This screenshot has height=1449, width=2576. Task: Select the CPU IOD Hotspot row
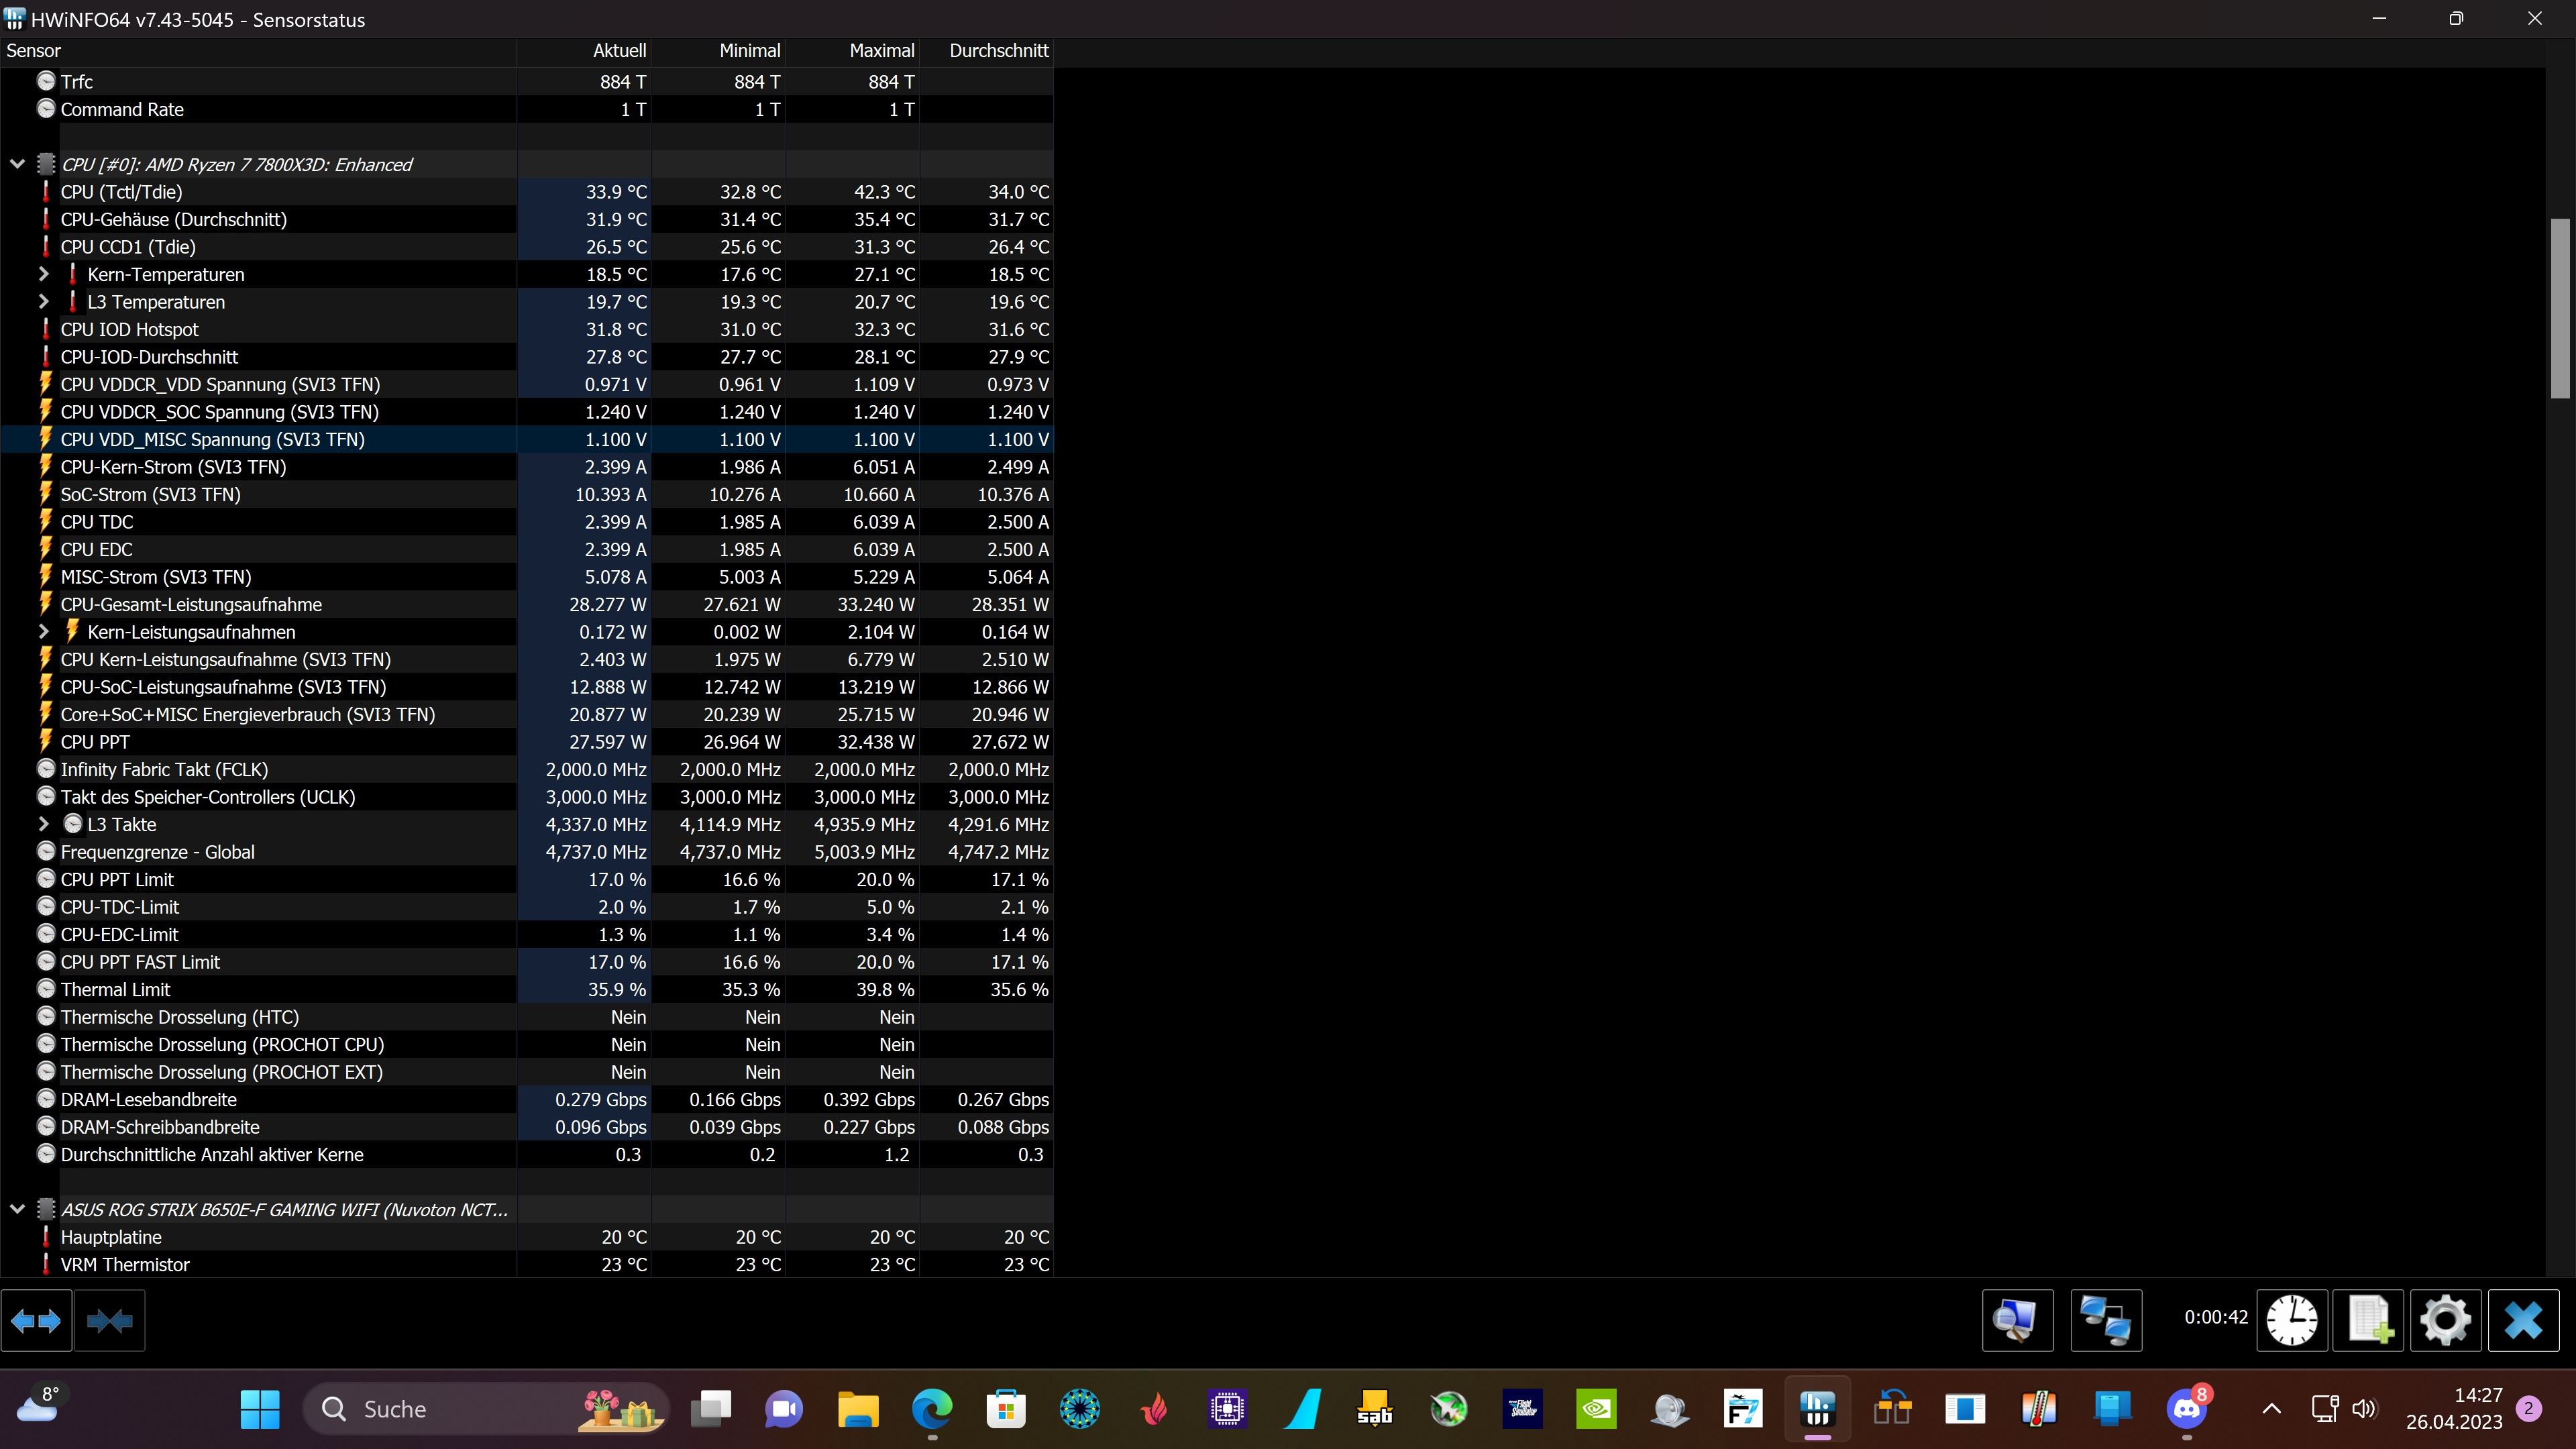[526, 329]
